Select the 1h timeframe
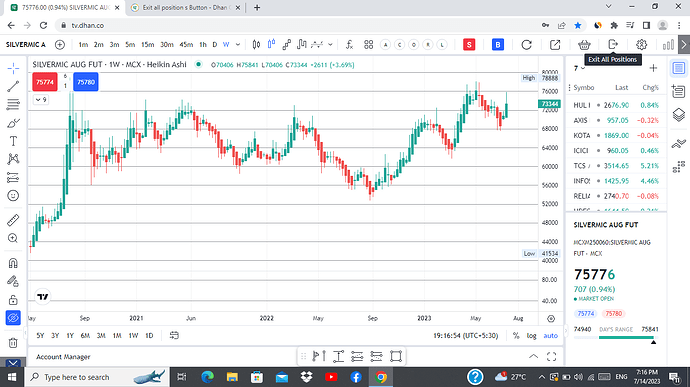This screenshot has width=690, height=387. pos(203,44)
